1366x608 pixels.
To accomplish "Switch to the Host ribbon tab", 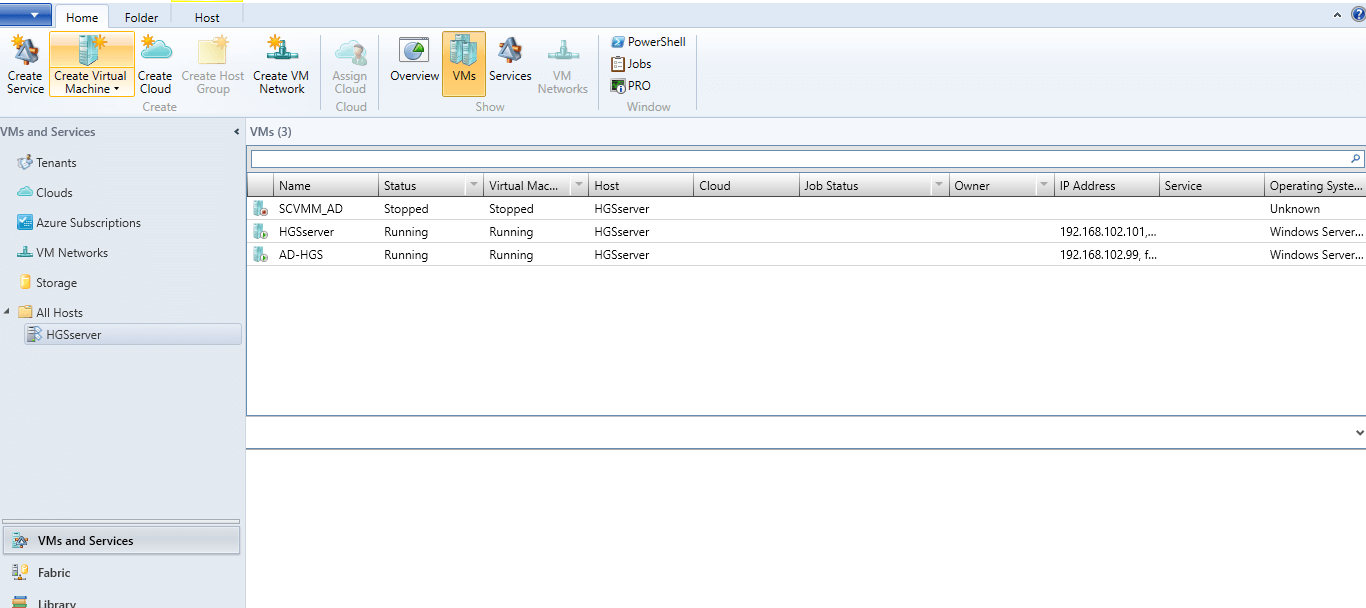I will (x=207, y=17).
